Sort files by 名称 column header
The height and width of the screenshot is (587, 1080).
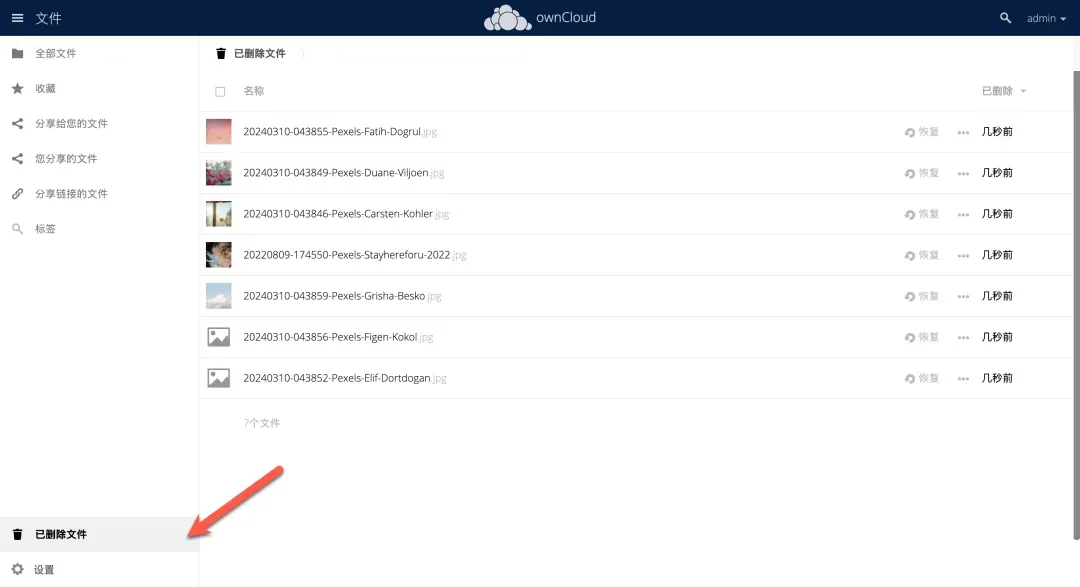(x=254, y=91)
